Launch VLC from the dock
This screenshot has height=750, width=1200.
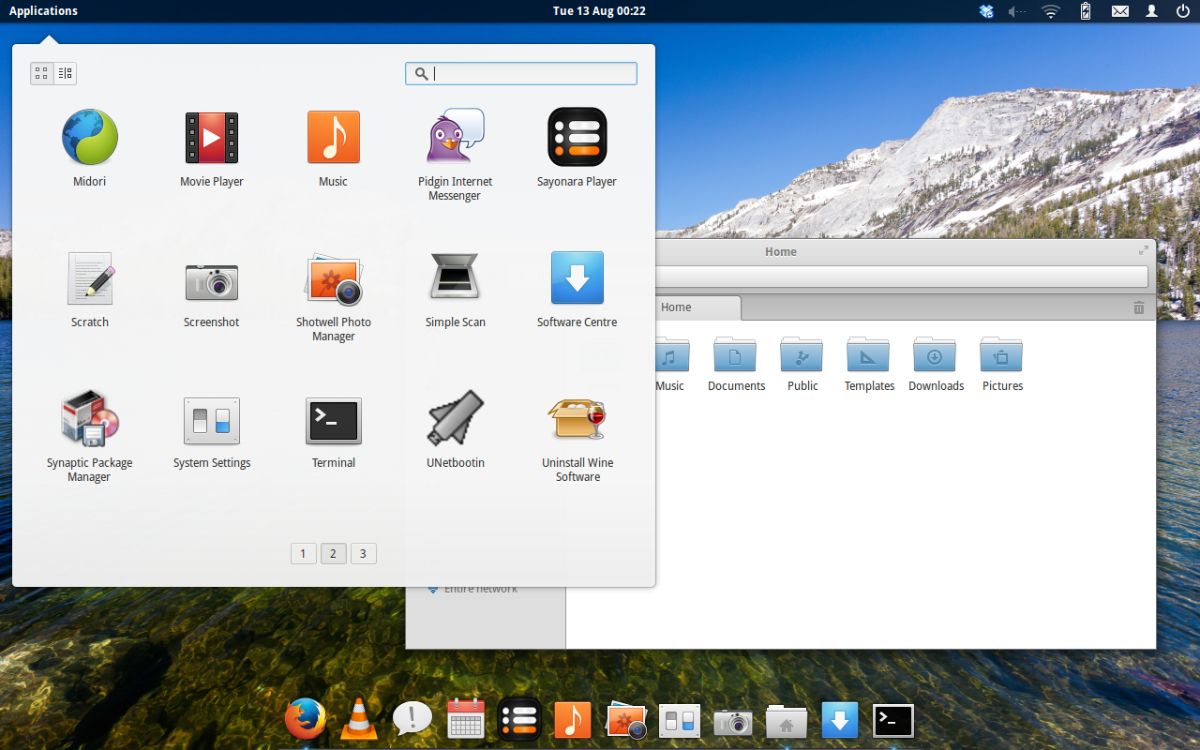[359, 718]
